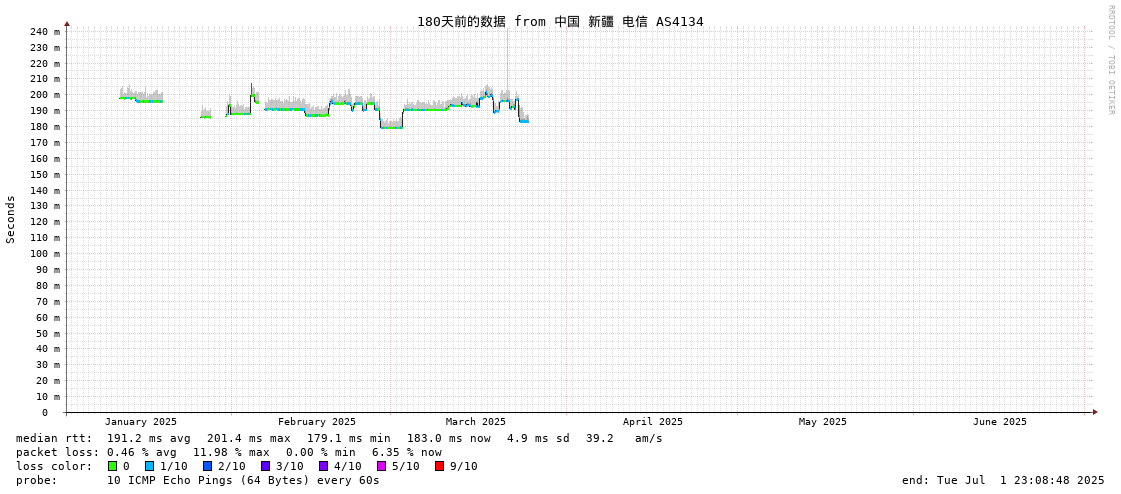Viewport: 1121px width, 494px height.
Task: Click the "loss color:" label
Action: [54, 466]
